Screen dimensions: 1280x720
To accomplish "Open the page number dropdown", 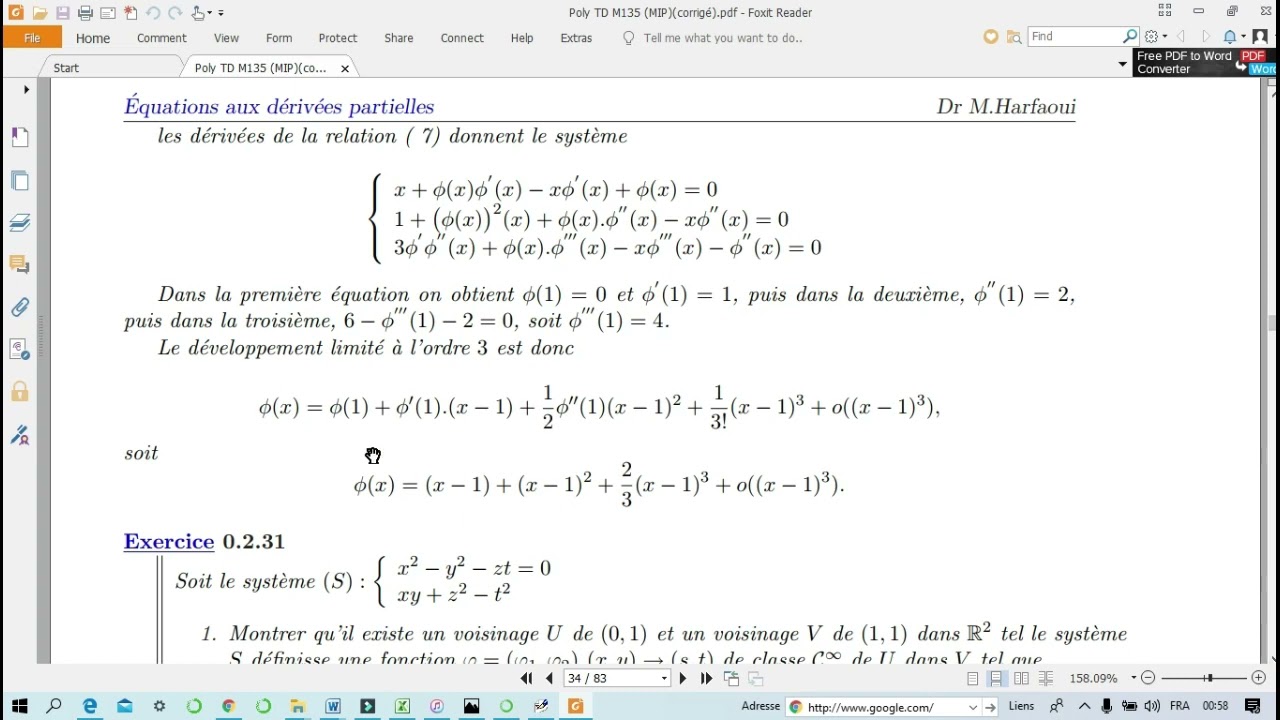I will click(664, 678).
